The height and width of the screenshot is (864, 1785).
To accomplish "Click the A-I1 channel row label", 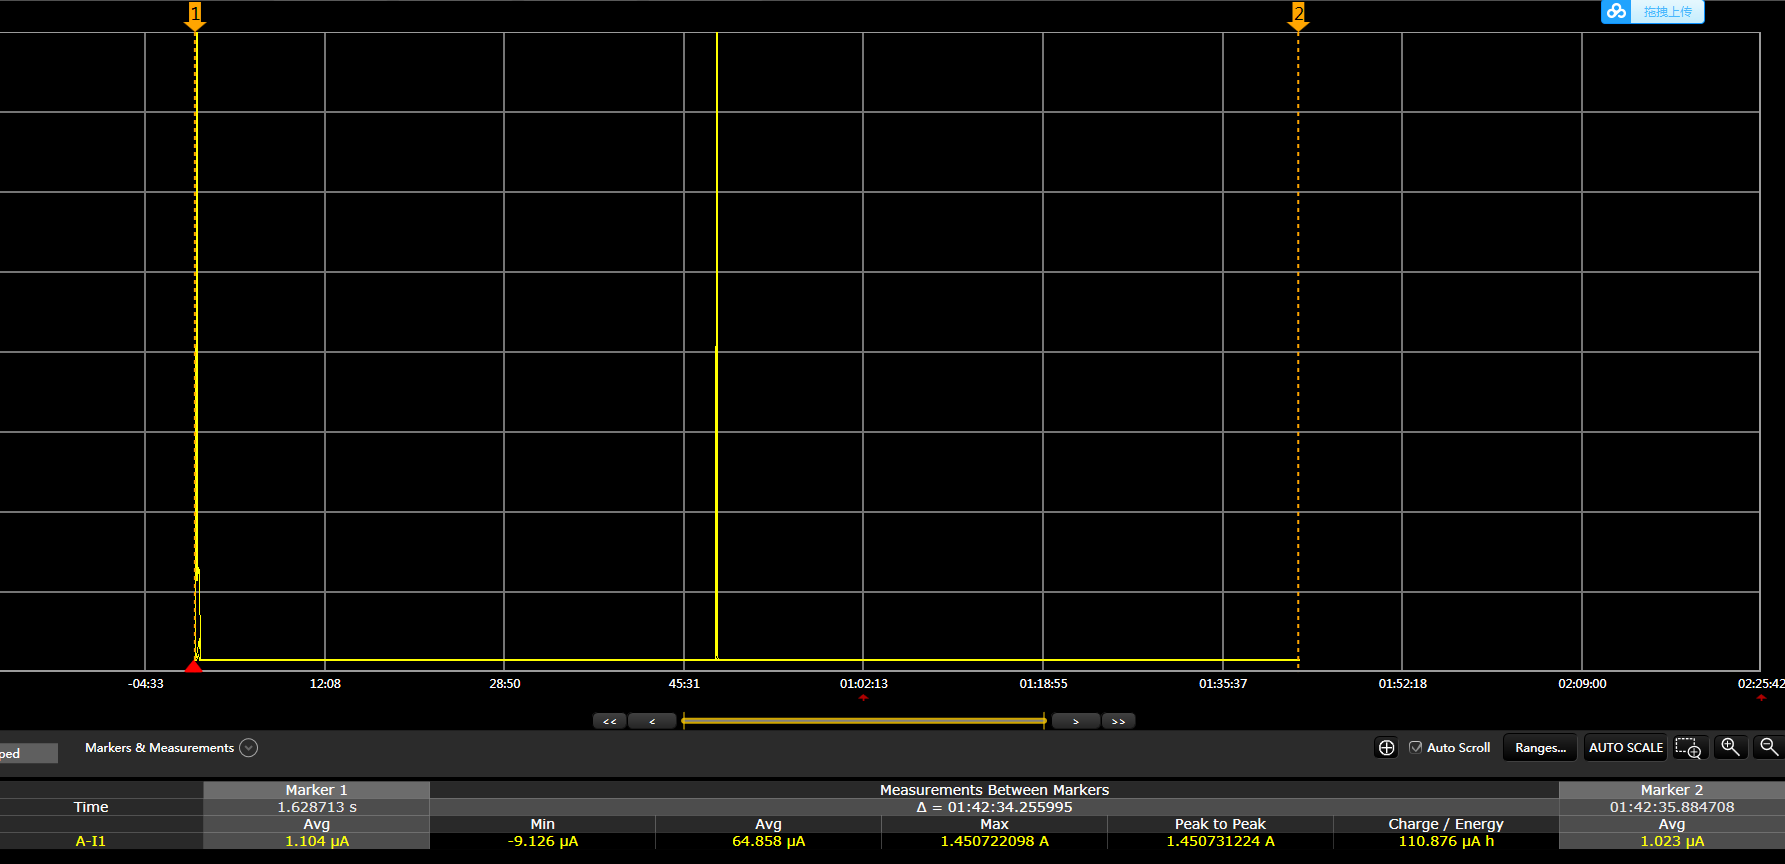I will pos(91,841).
